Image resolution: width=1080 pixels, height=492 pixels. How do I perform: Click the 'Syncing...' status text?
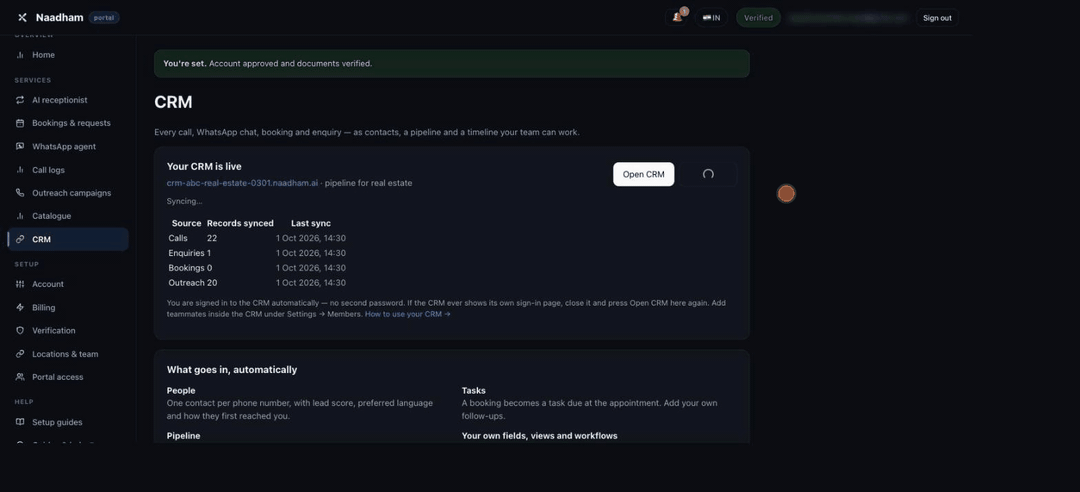pyautogui.click(x=185, y=201)
